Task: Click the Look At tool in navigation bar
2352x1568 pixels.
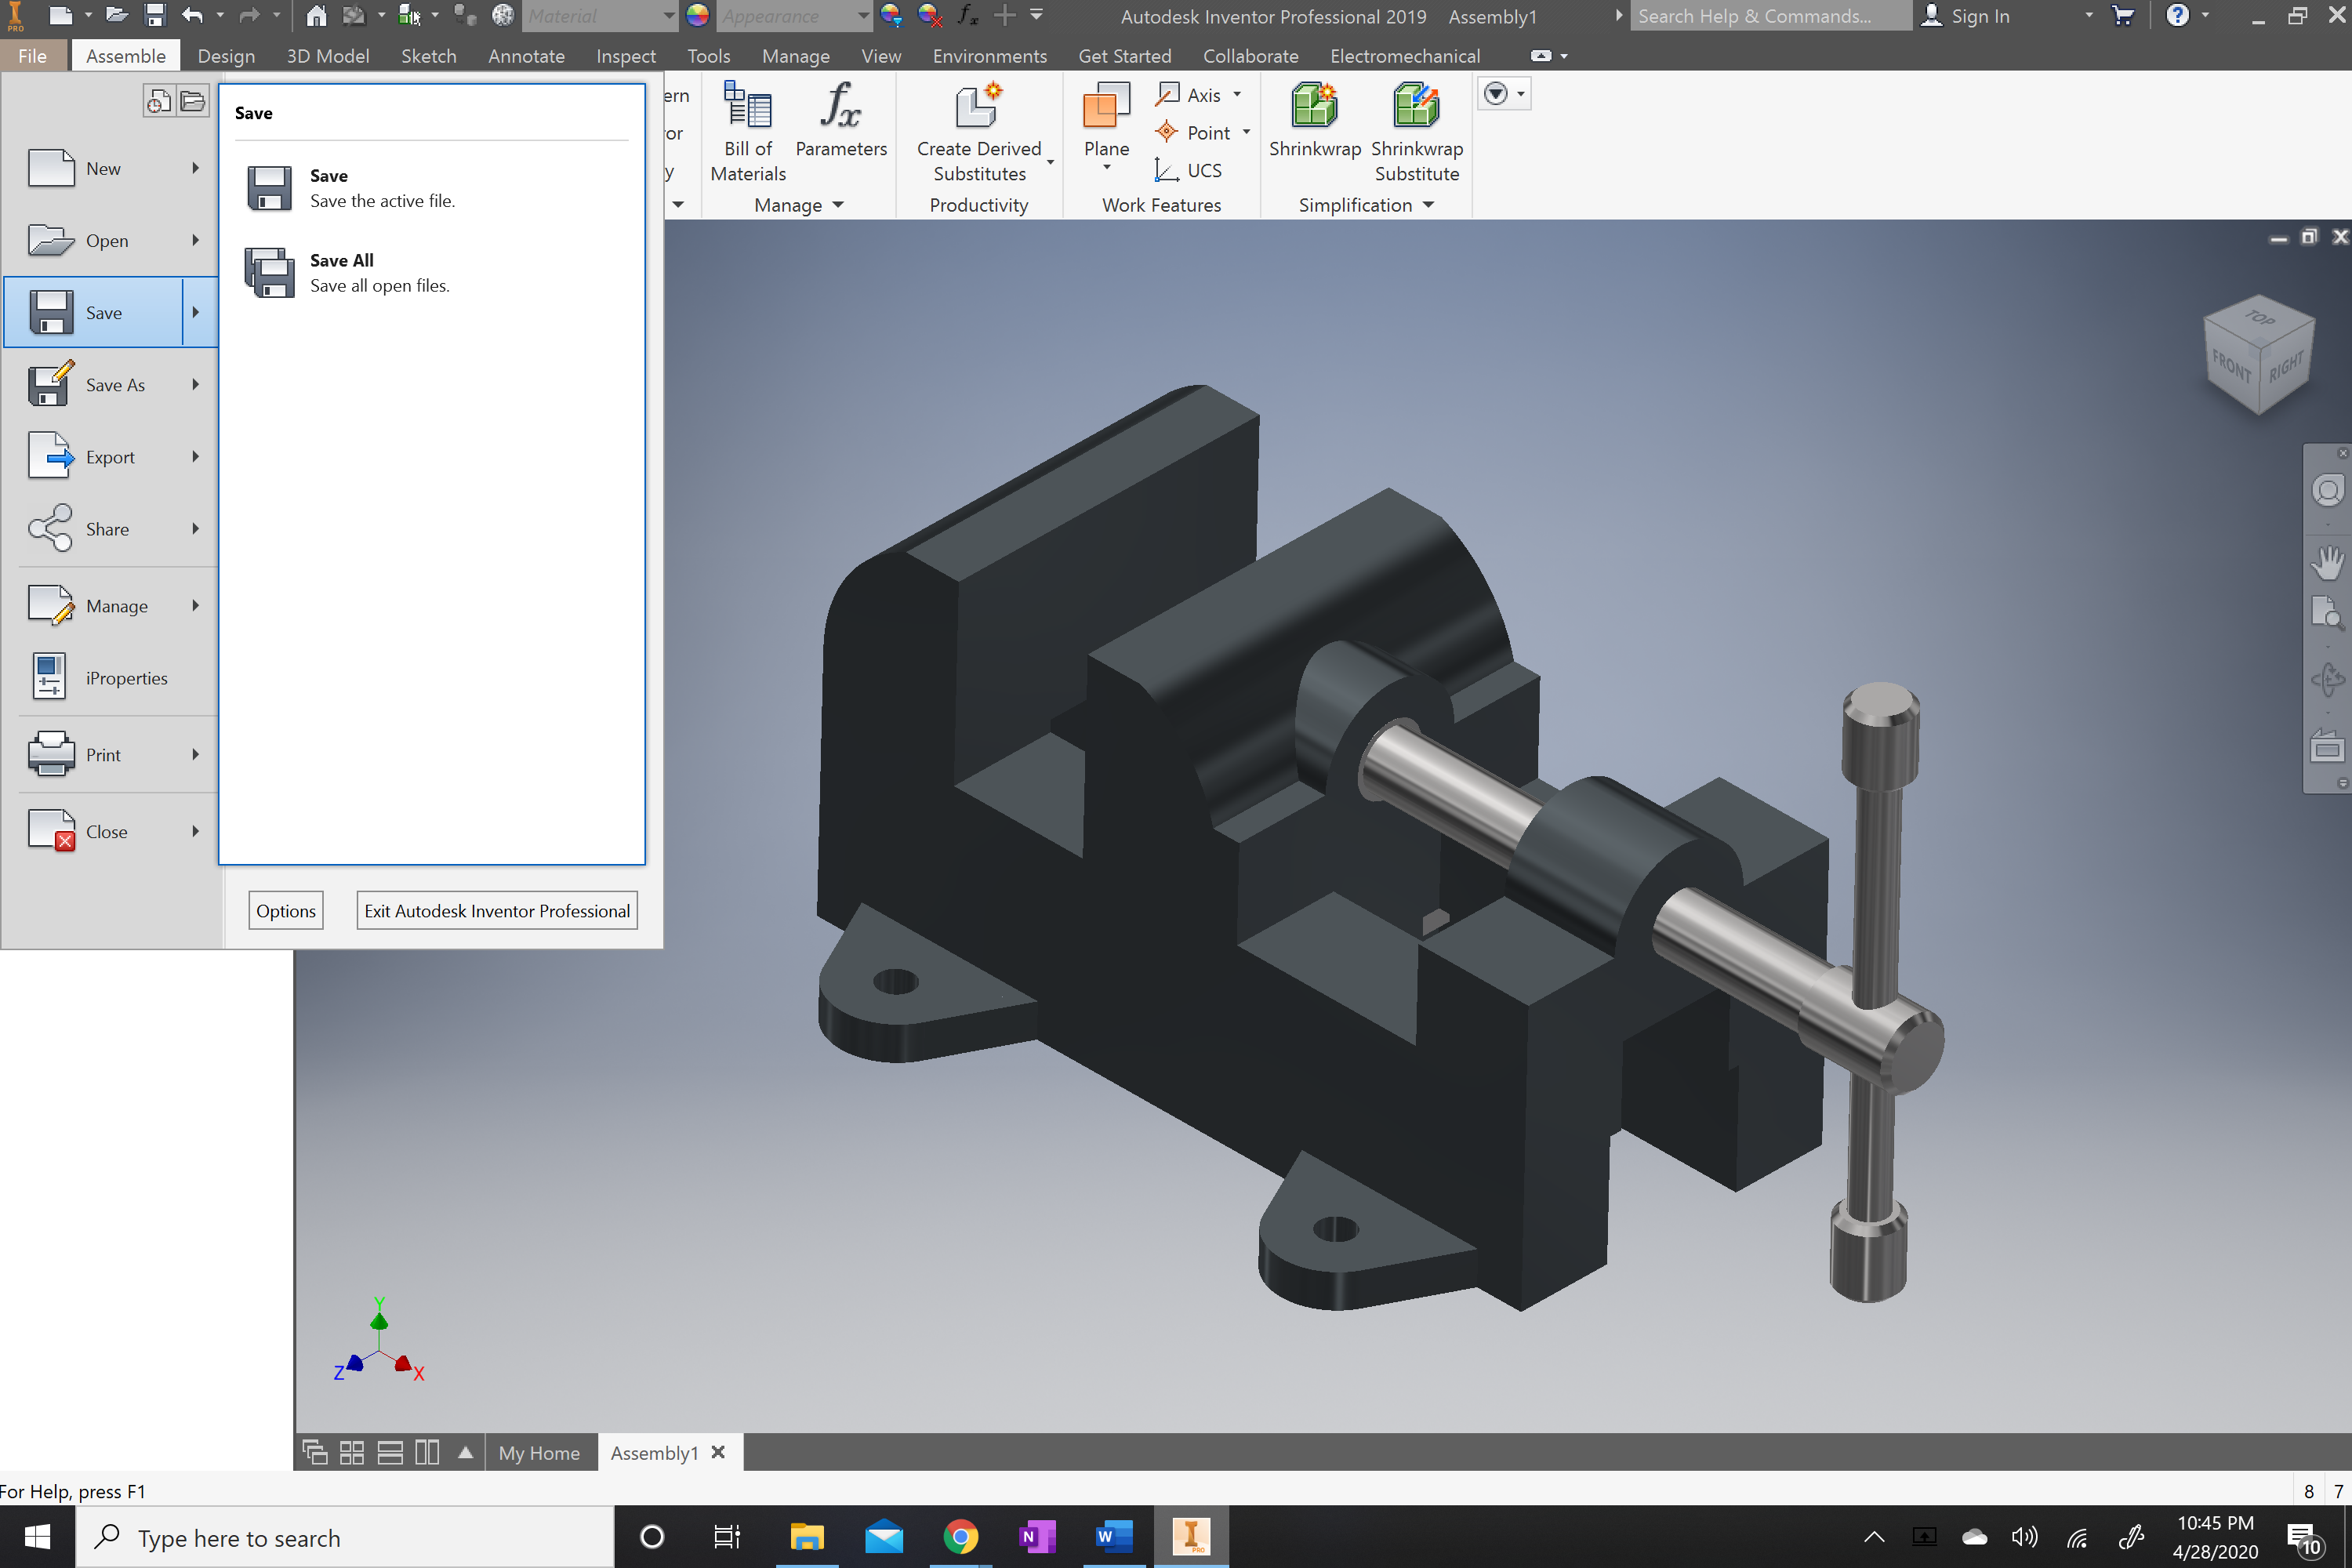Action: coord(2328,746)
